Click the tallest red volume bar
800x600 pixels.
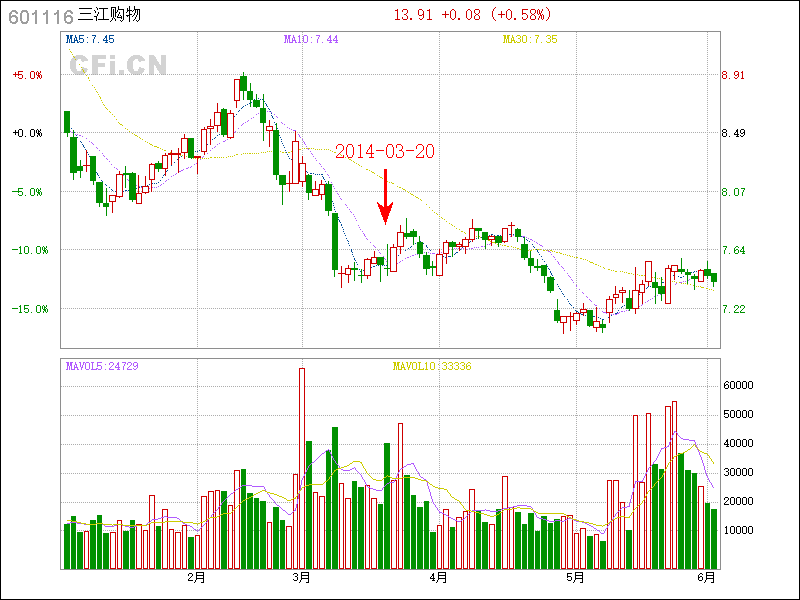(x=302, y=468)
